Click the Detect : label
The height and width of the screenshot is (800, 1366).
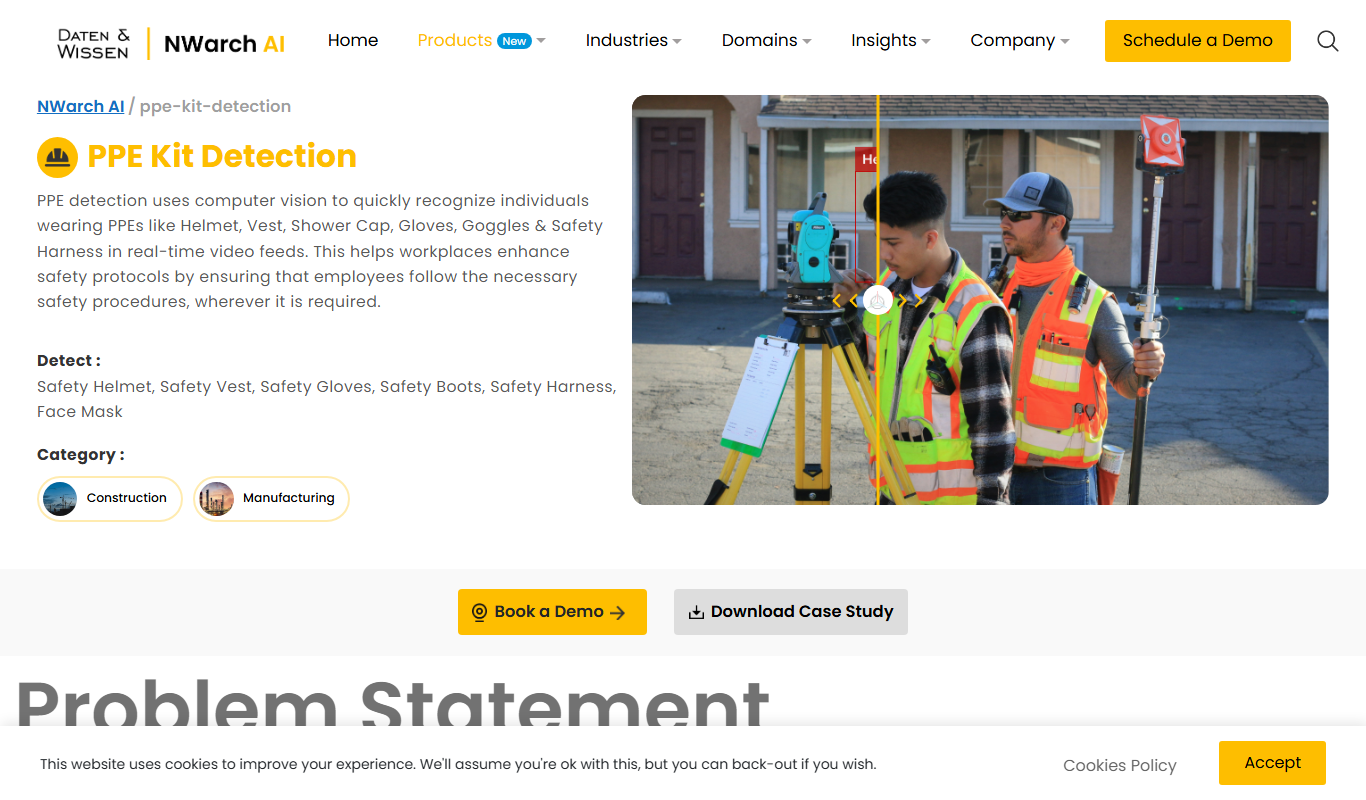pyautogui.click(x=69, y=361)
